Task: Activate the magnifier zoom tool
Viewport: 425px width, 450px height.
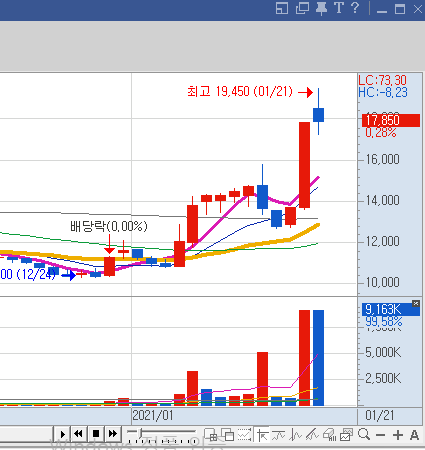Action: pos(364,435)
